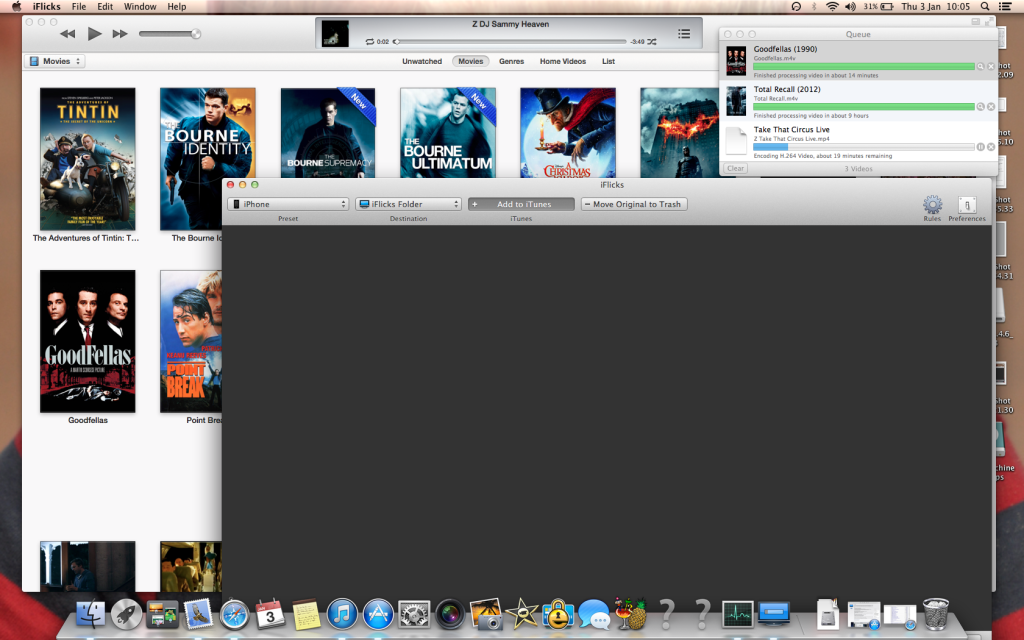Reveal Total Recall (2012) with magnifier icon
Viewport: 1024px width, 640px height.
pos(980,106)
